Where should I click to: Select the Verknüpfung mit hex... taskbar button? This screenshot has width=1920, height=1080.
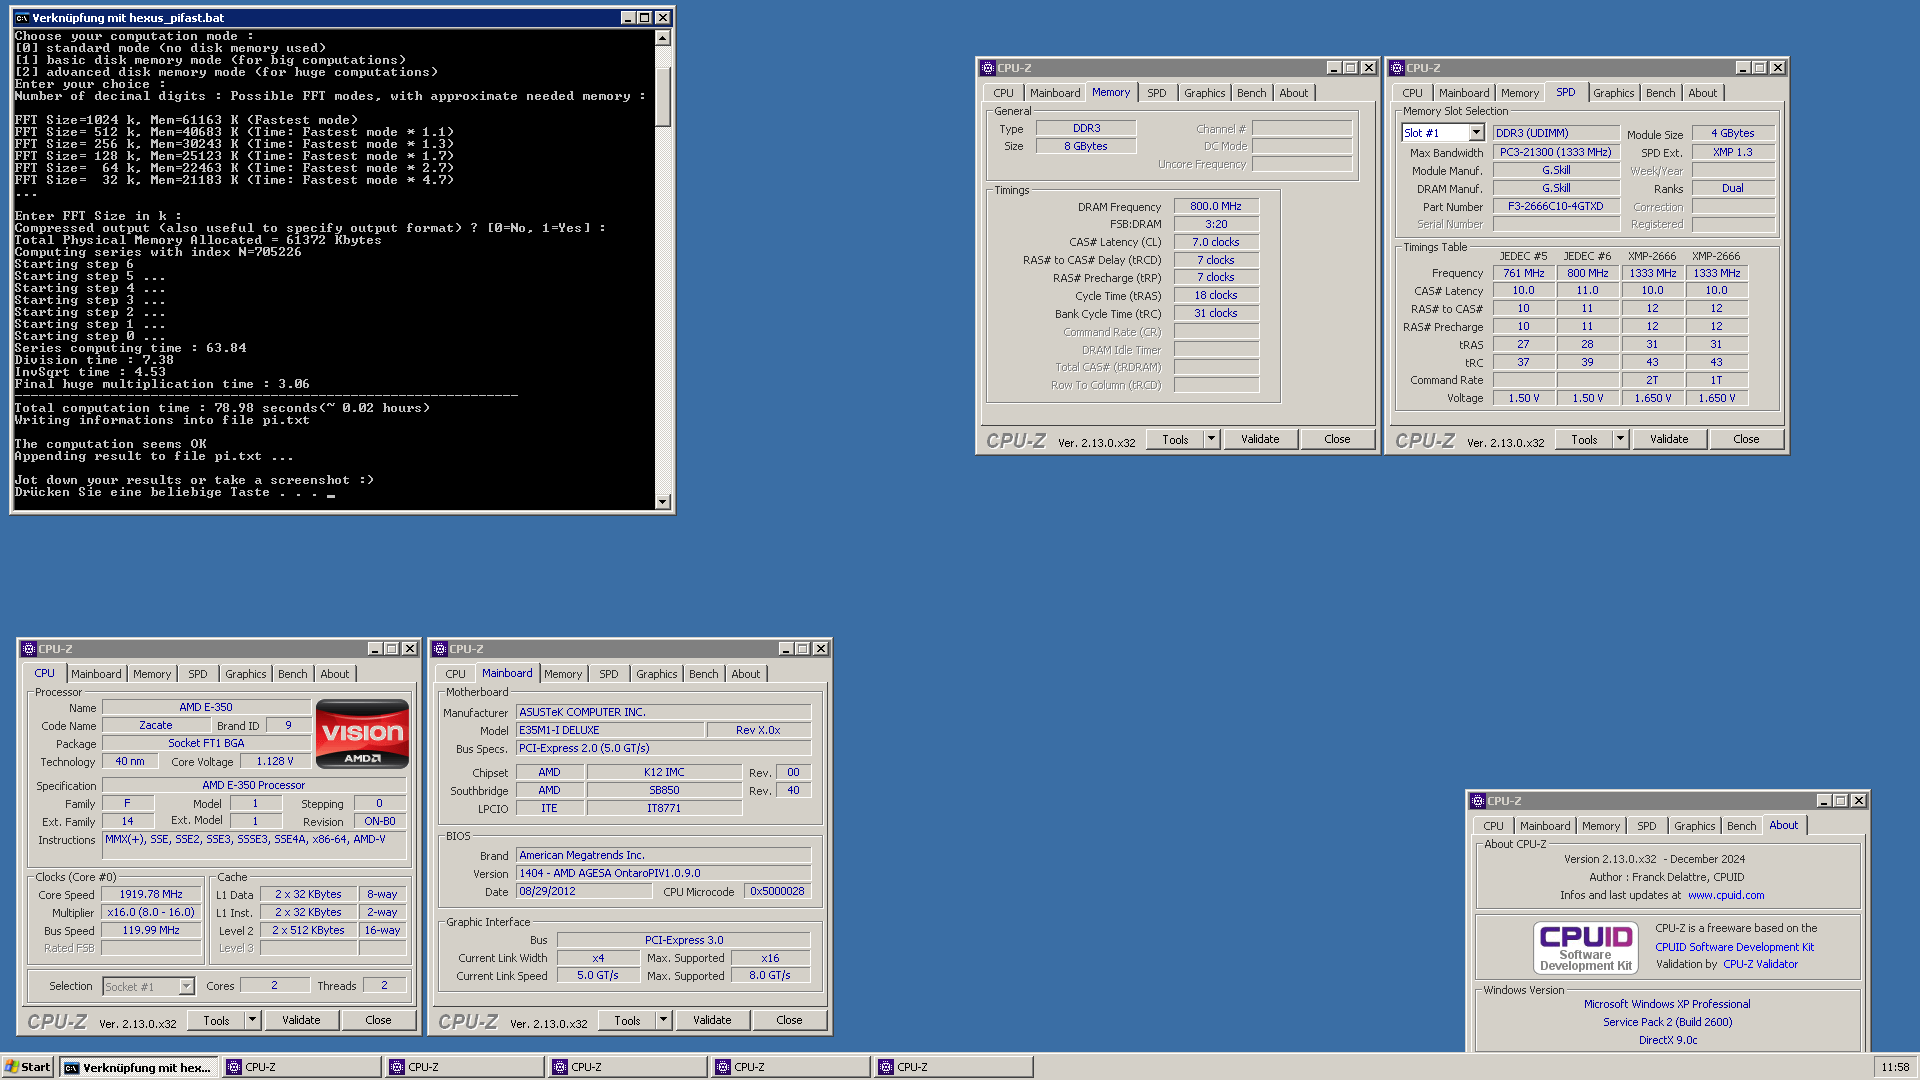point(138,1067)
